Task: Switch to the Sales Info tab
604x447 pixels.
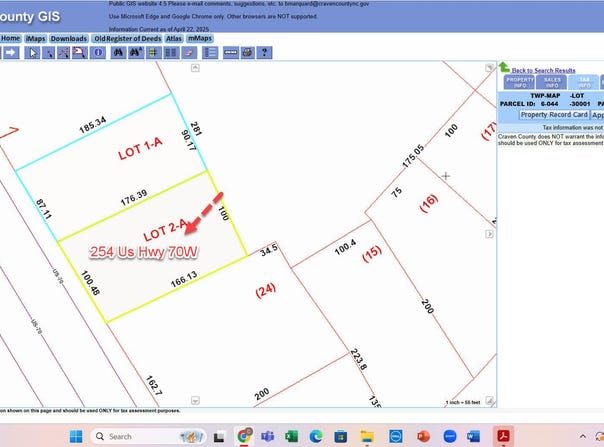Action: 552,84
